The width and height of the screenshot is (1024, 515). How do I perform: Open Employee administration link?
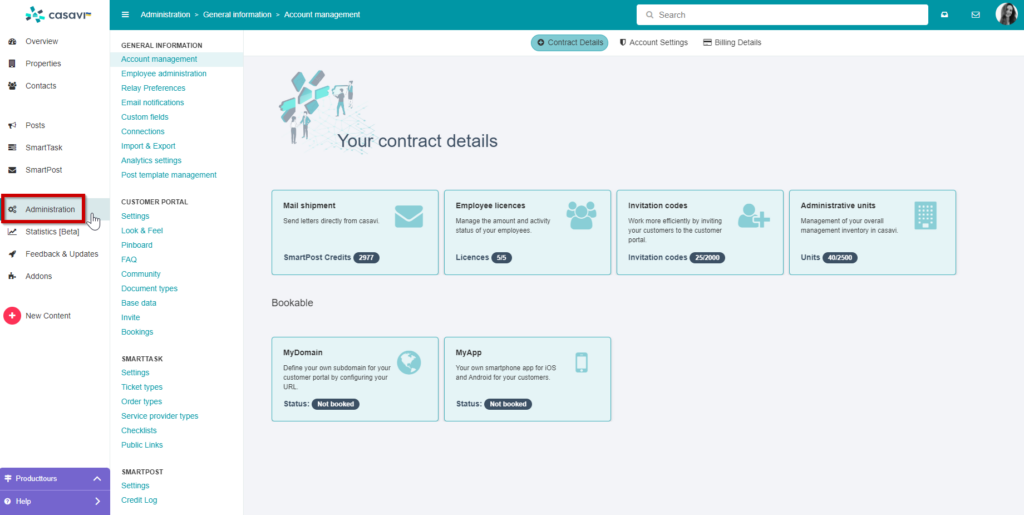(164, 74)
